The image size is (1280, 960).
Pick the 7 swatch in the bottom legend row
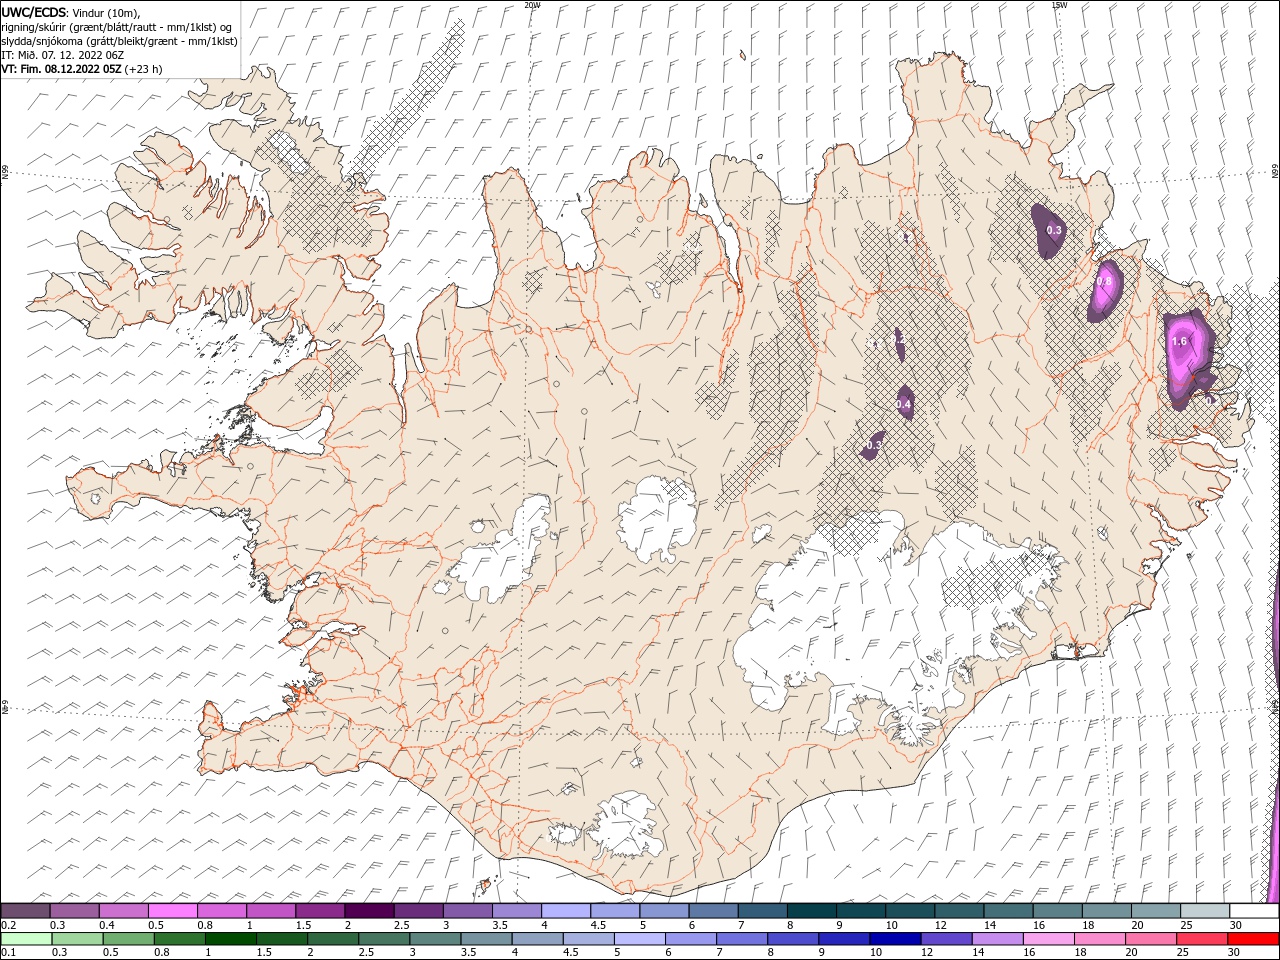click(x=742, y=939)
